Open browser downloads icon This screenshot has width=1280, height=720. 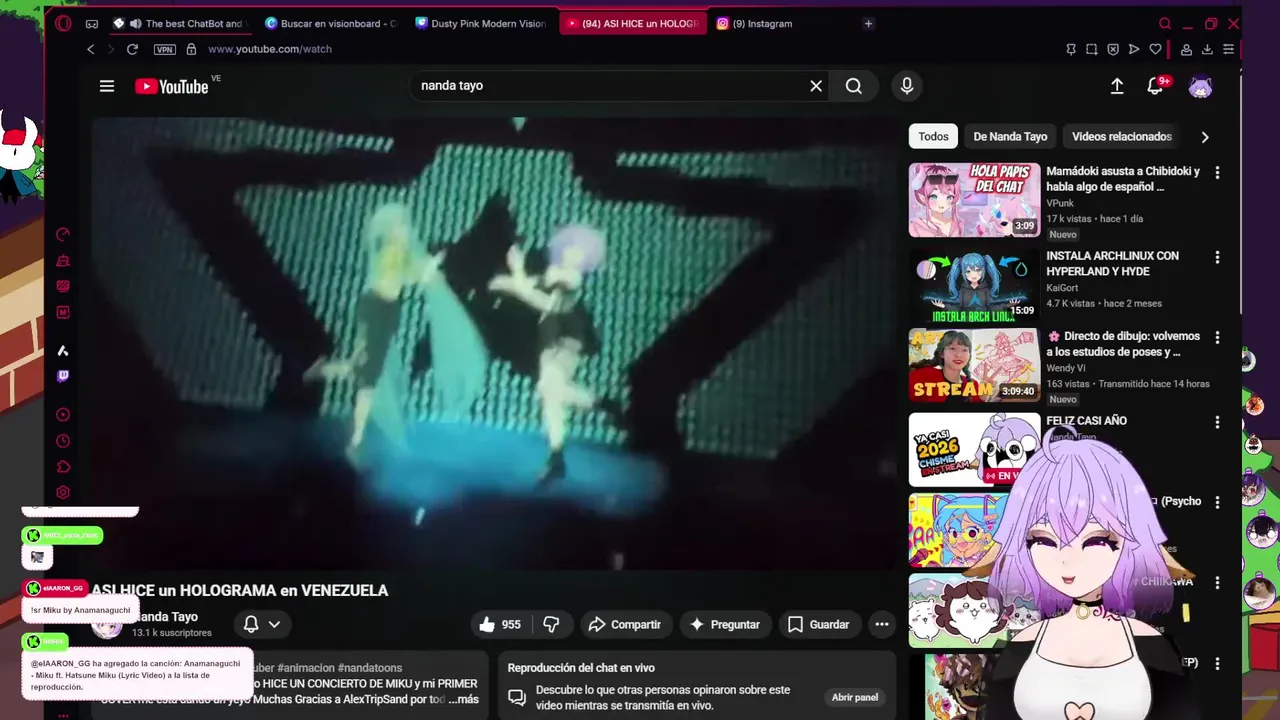click(x=1207, y=49)
